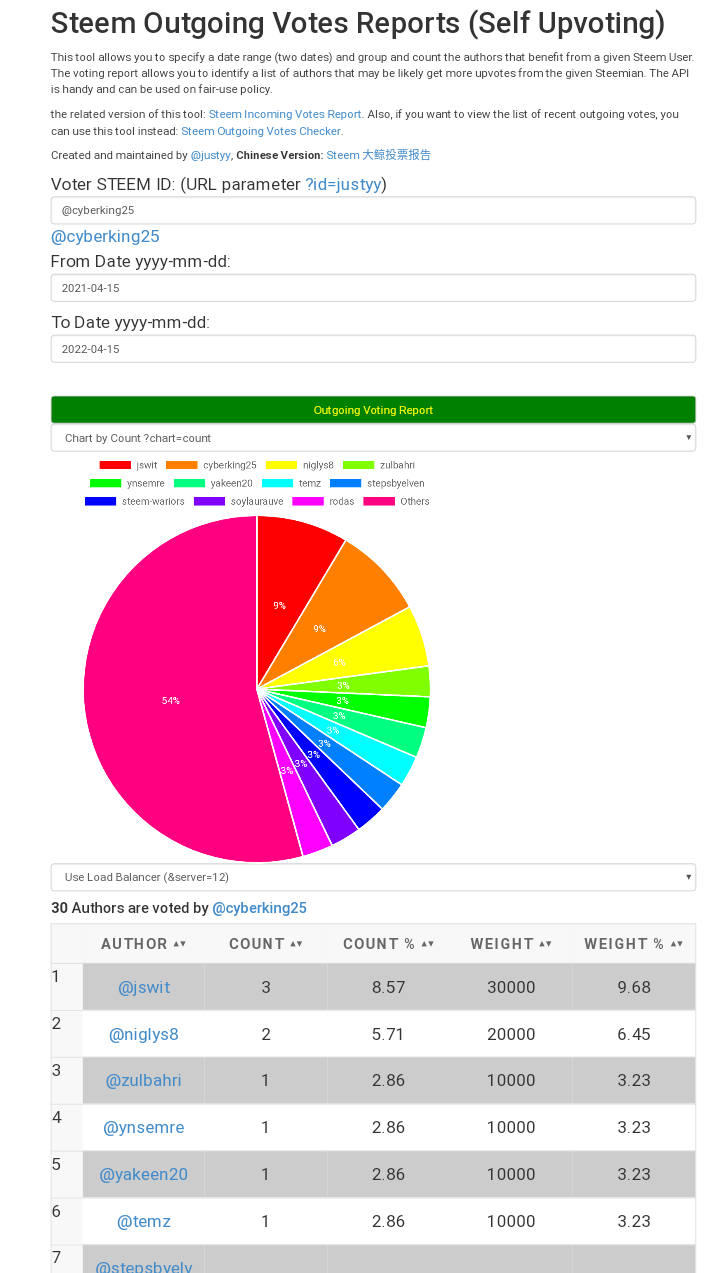Sort table by the AUTHOR column header
The height and width of the screenshot is (1273, 720).
point(144,944)
